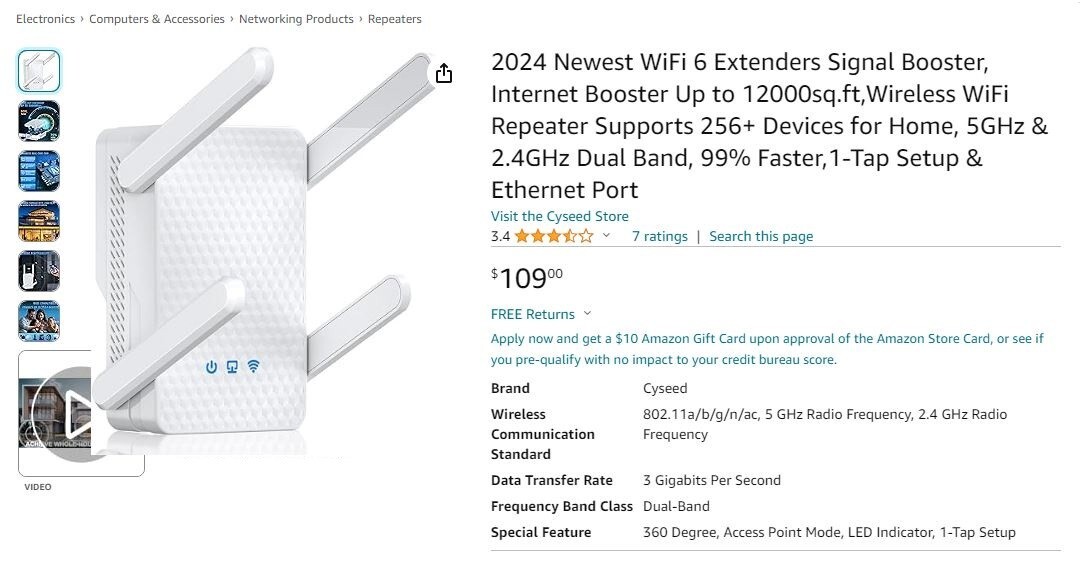Navigate to the Repeaters breadcrumb
The image size is (1080, 566).
[x=395, y=19]
